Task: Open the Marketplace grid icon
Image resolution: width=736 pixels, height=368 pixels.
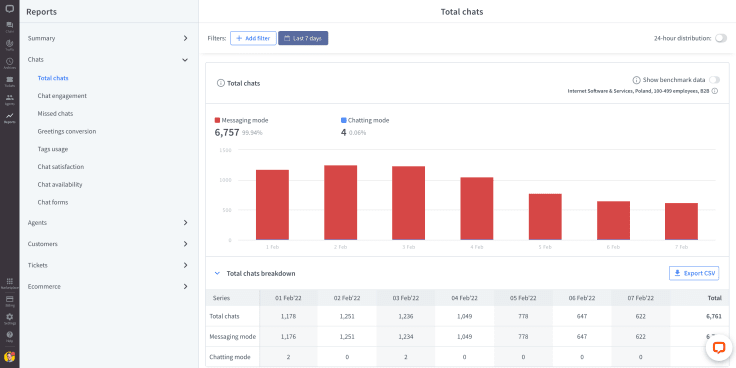Action: coord(9,283)
